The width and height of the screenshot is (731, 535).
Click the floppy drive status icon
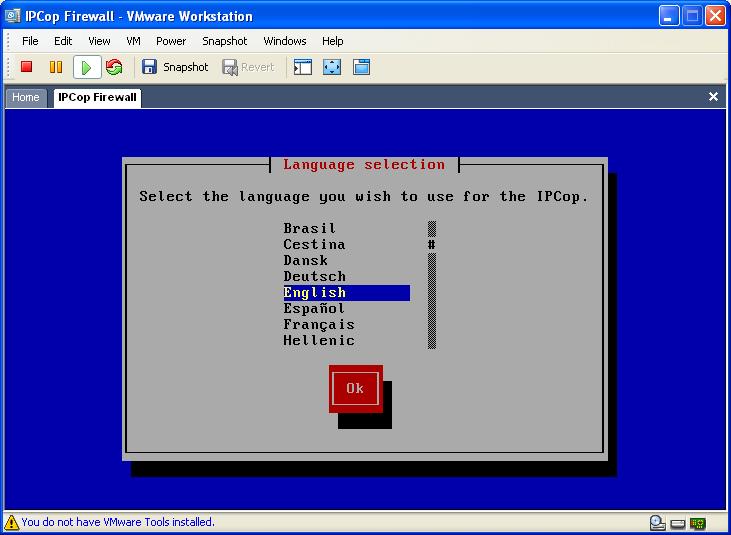[678, 522]
